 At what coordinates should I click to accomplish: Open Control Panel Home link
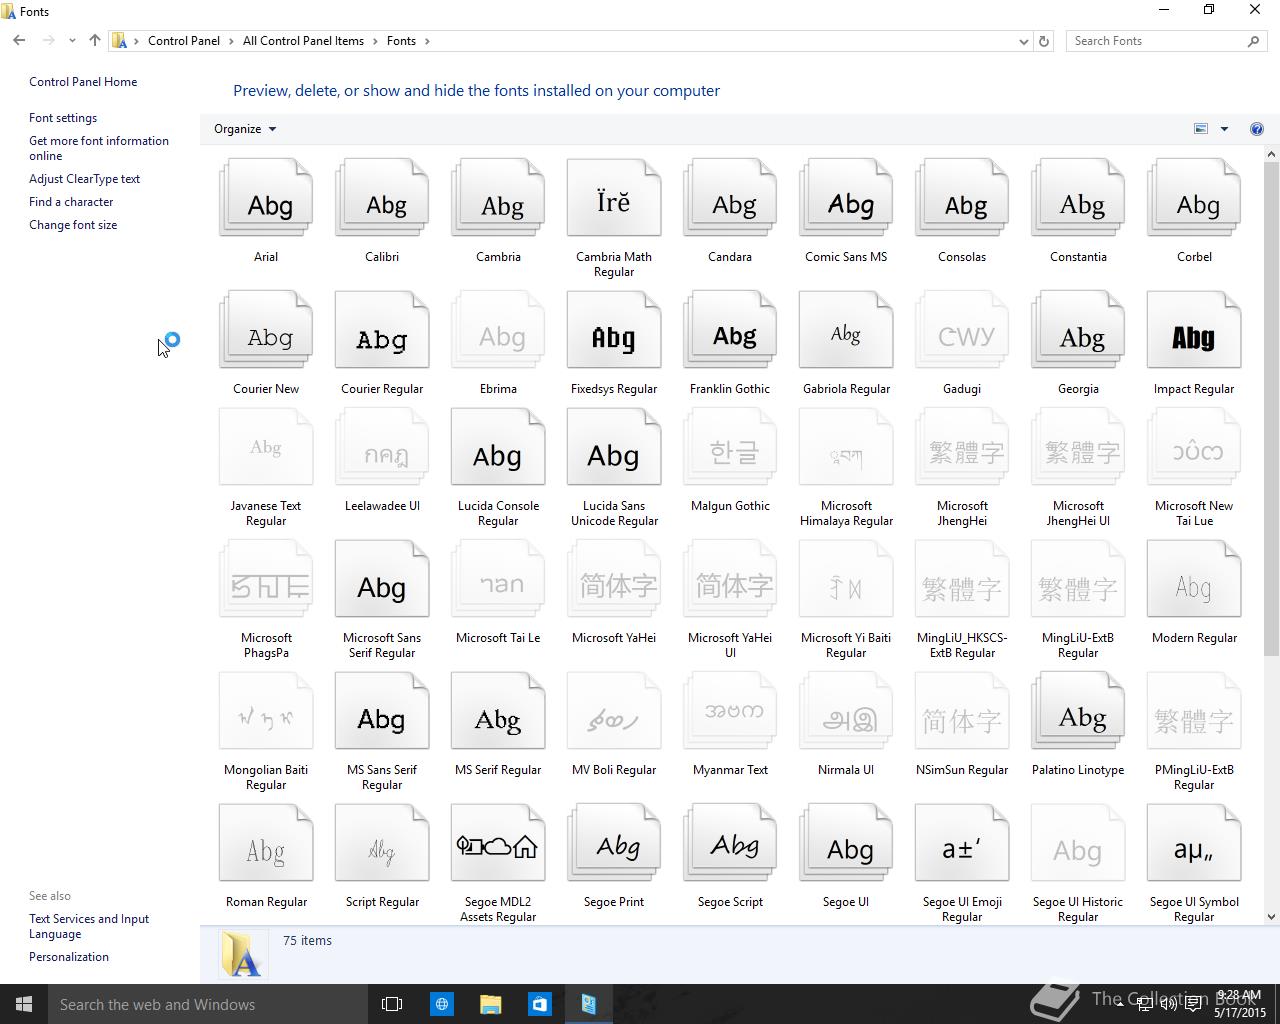click(x=83, y=82)
